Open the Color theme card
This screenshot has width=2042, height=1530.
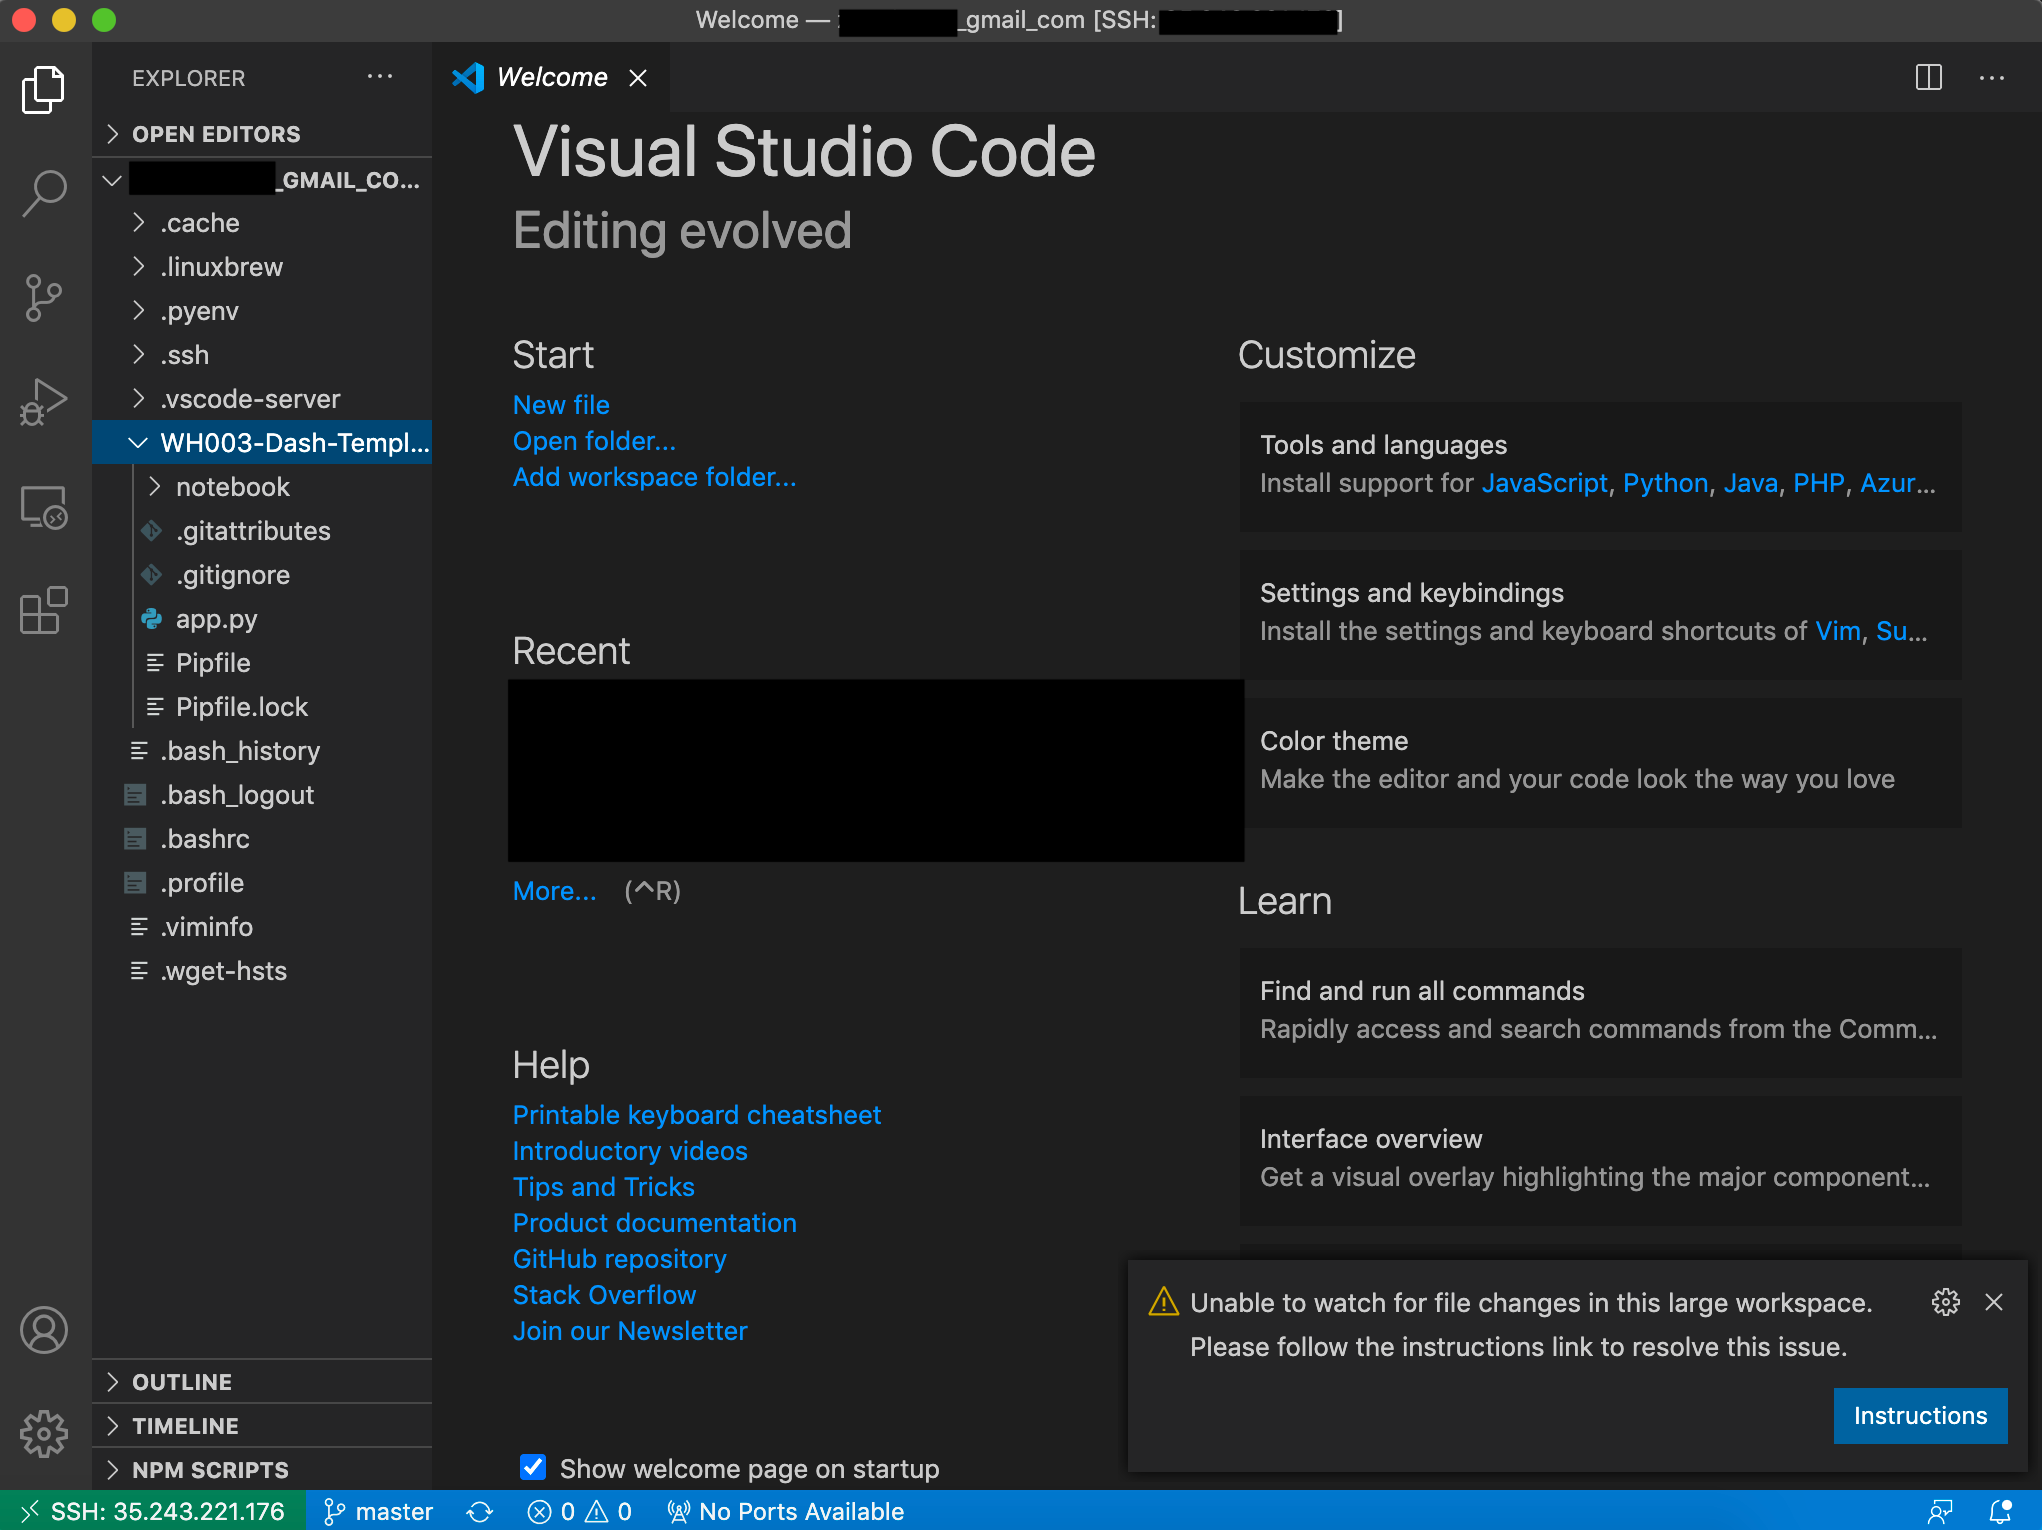(1600, 761)
